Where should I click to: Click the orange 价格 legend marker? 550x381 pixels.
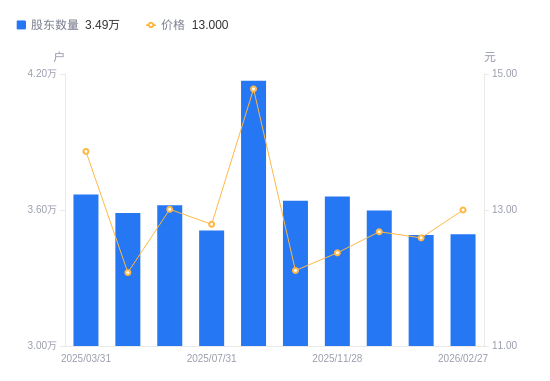point(151,25)
